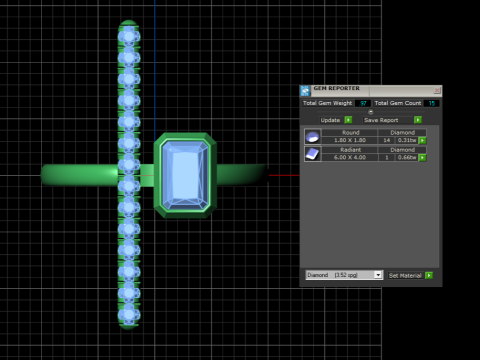Click the Diamond 3.52 spg combo box
Screen dimensions: 480x360
(344, 275)
